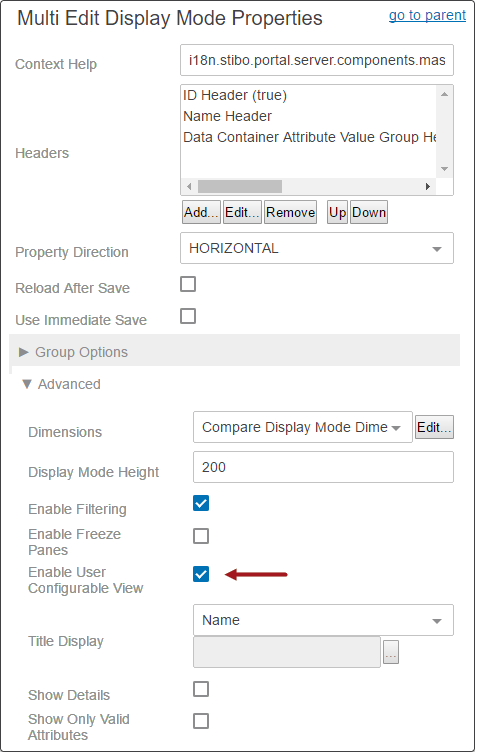Click the Headers list scroll down arrow
Screen dimensions: 477x752
444,169
